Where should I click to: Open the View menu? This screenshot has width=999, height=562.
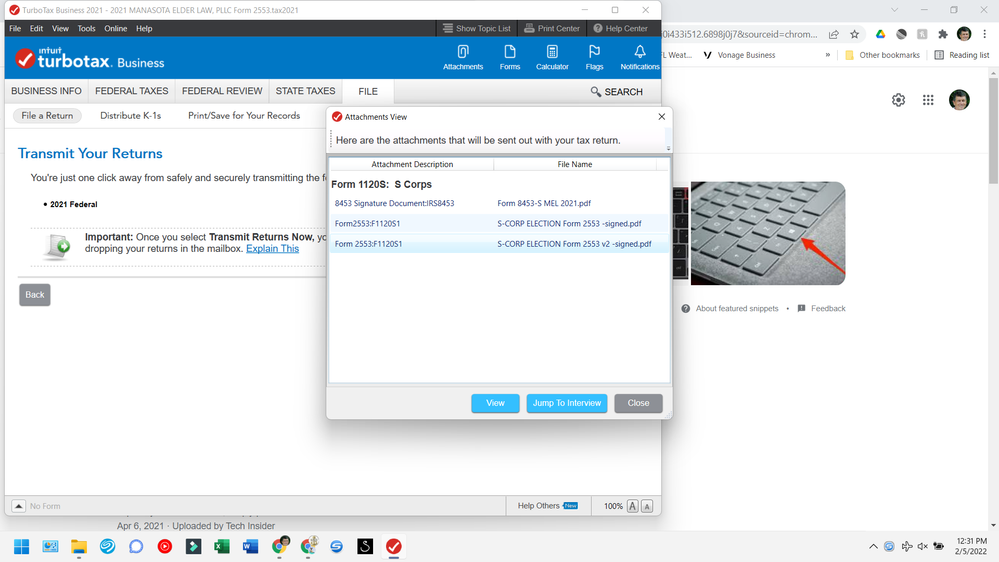tap(60, 29)
